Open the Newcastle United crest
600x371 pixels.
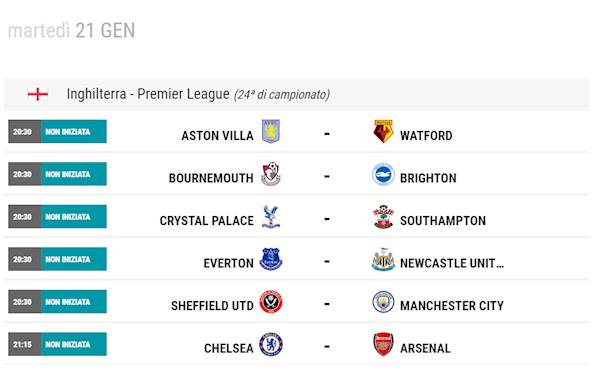[383, 259]
